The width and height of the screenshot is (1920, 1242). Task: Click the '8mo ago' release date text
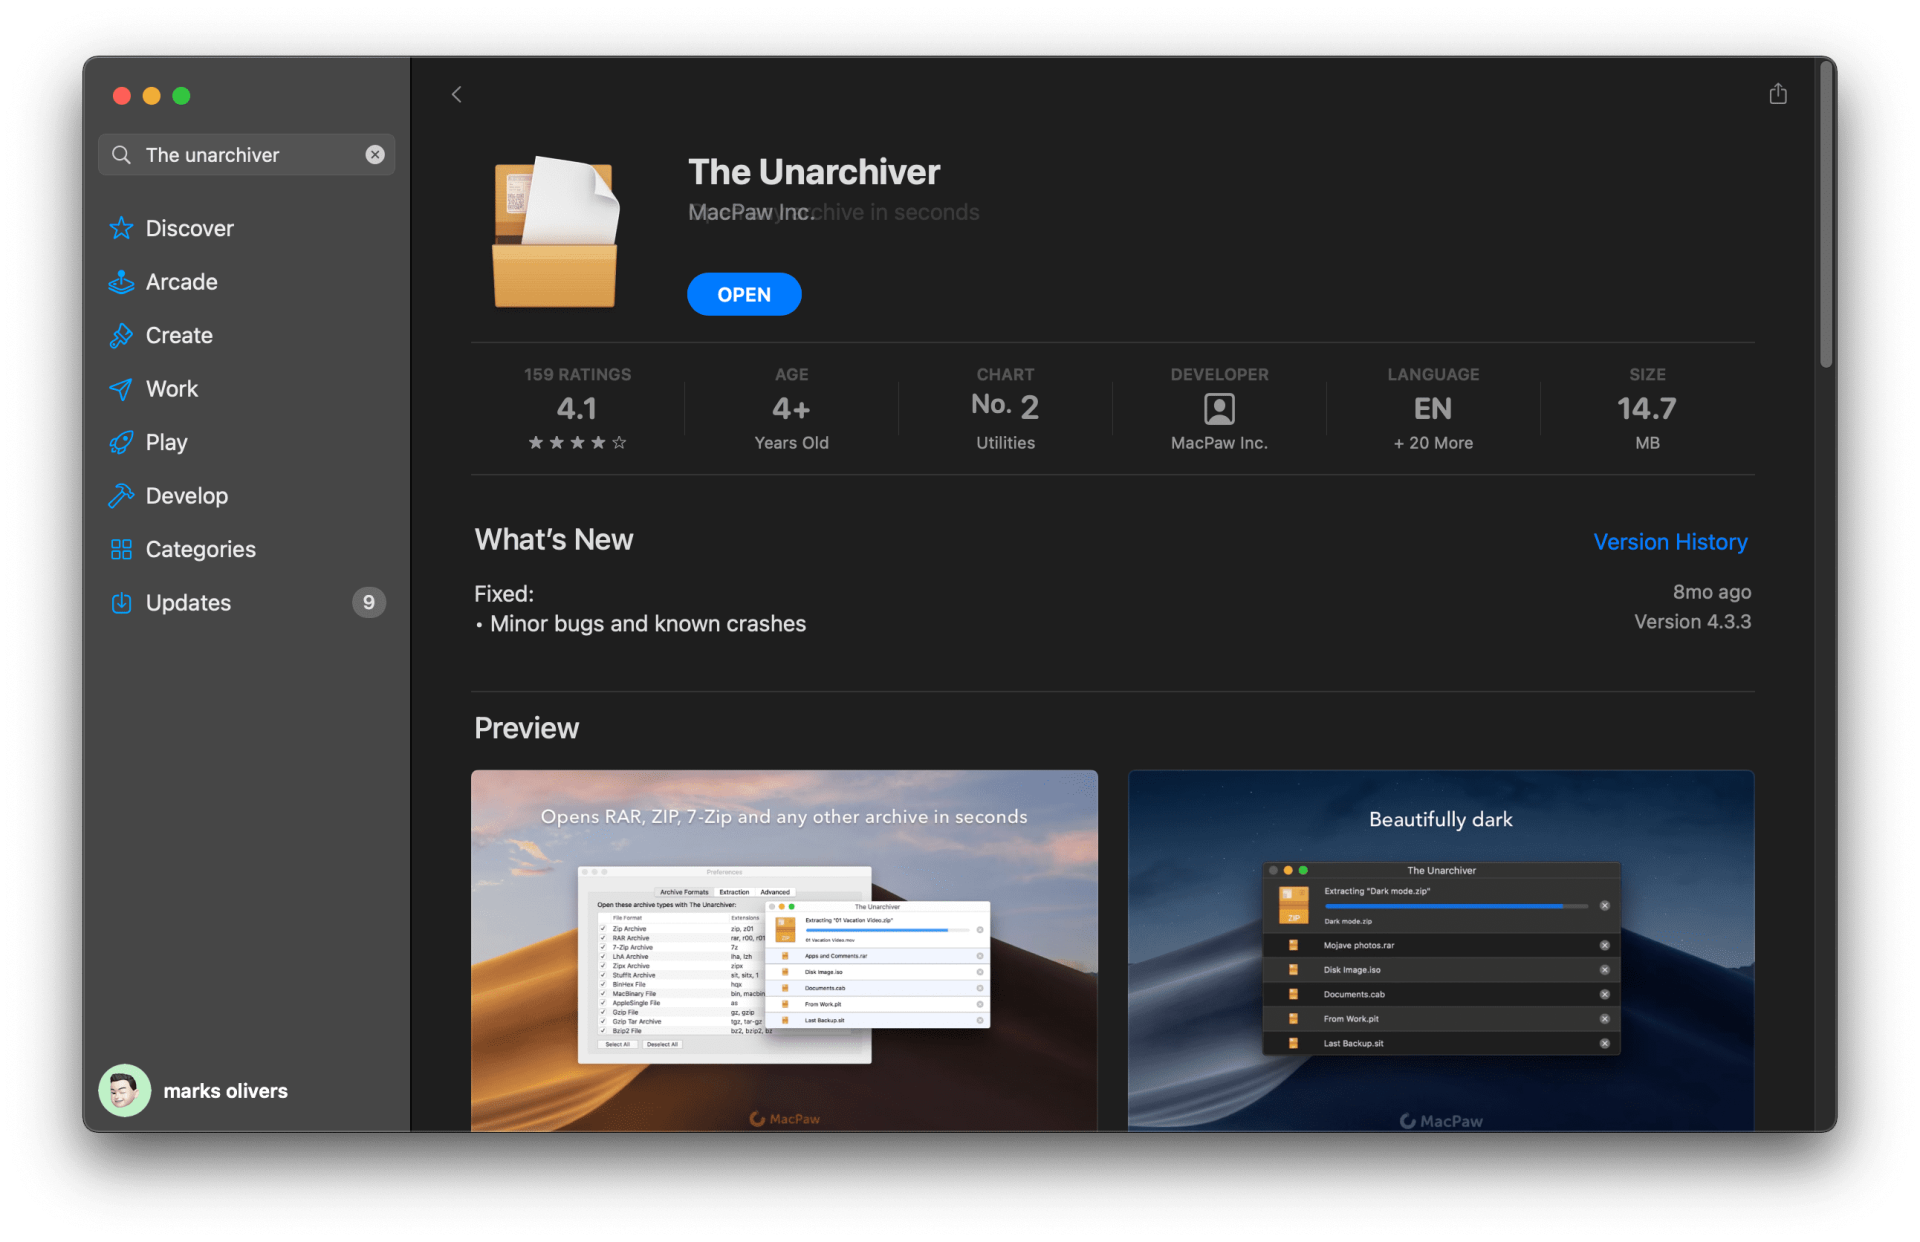point(1711,592)
